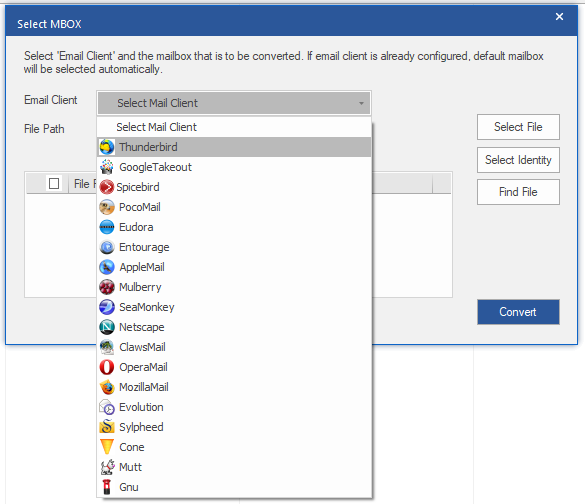
Task: Click the Sylpheed S icon
Action: tap(107, 427)
